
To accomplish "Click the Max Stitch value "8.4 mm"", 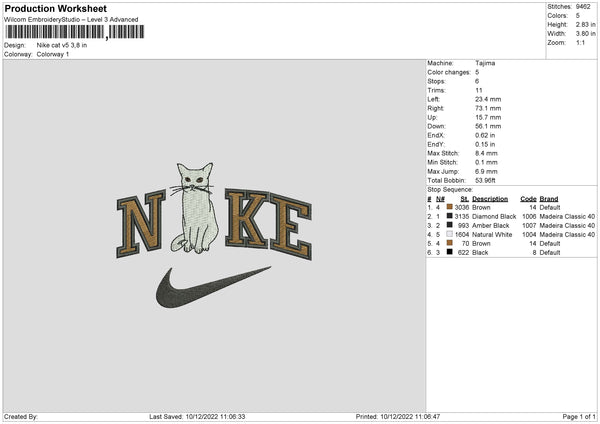I will pos(486,153).
